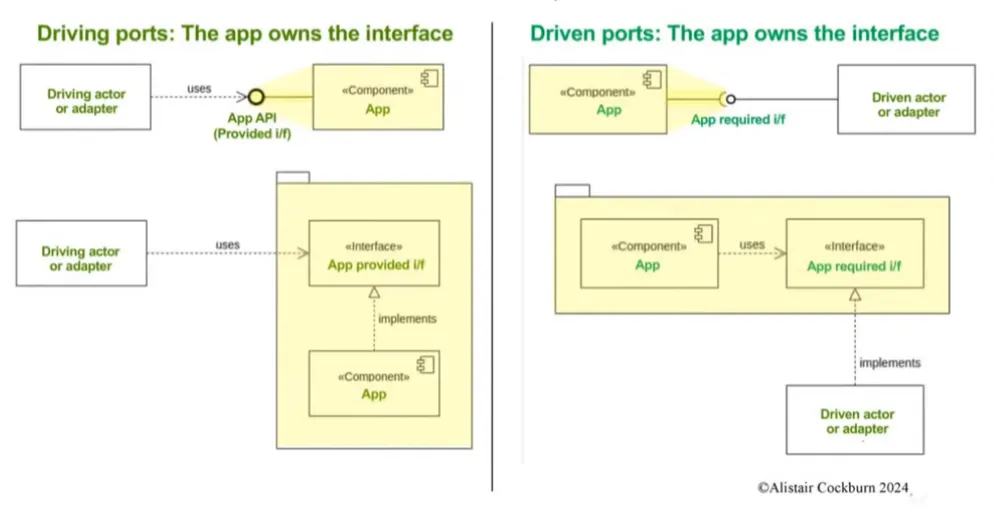Select the top-right Driven actor or adapter box
This screenshot has height=519, width=995.
(x=907, y=100)
